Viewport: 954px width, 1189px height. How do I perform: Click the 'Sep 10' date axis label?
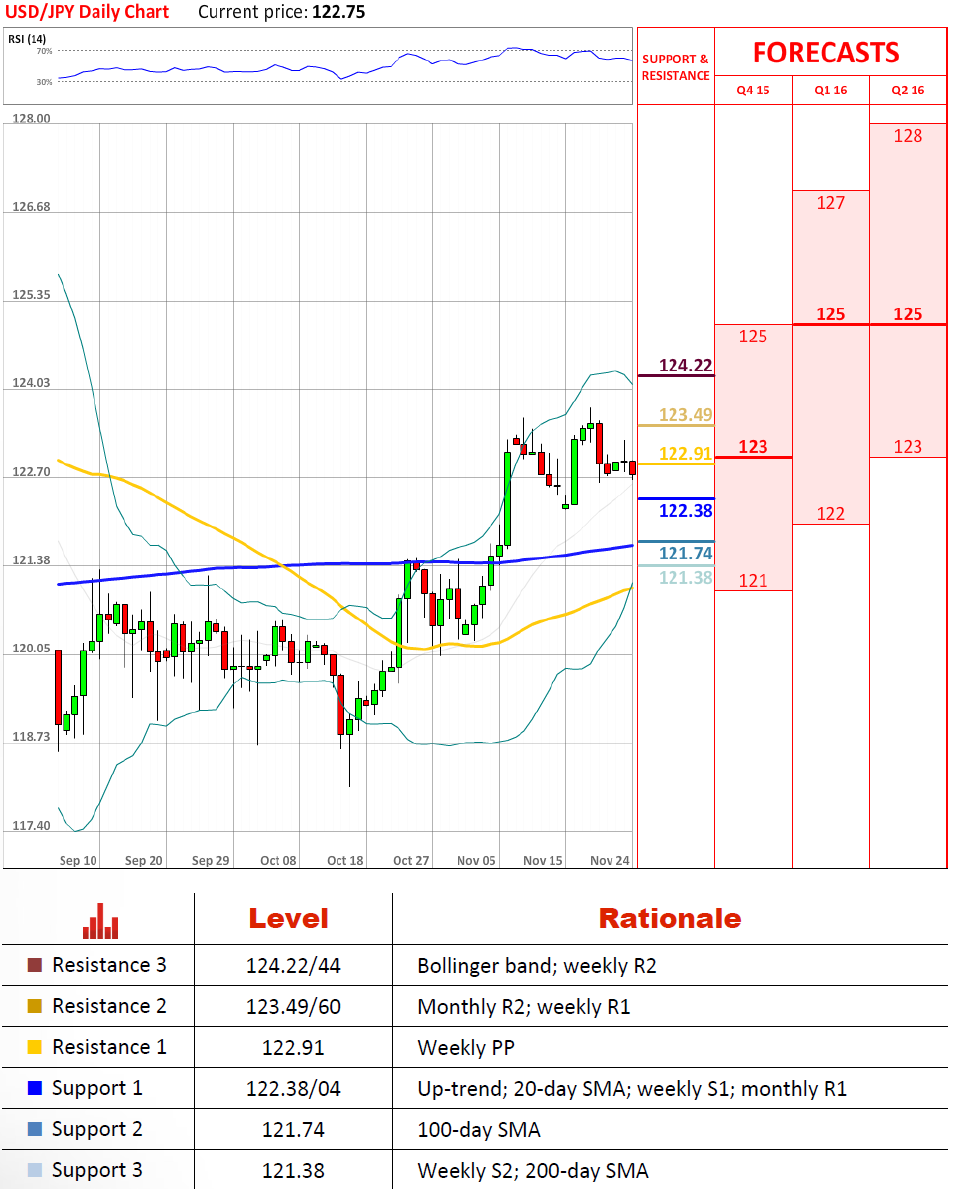(x=78, y=861)
